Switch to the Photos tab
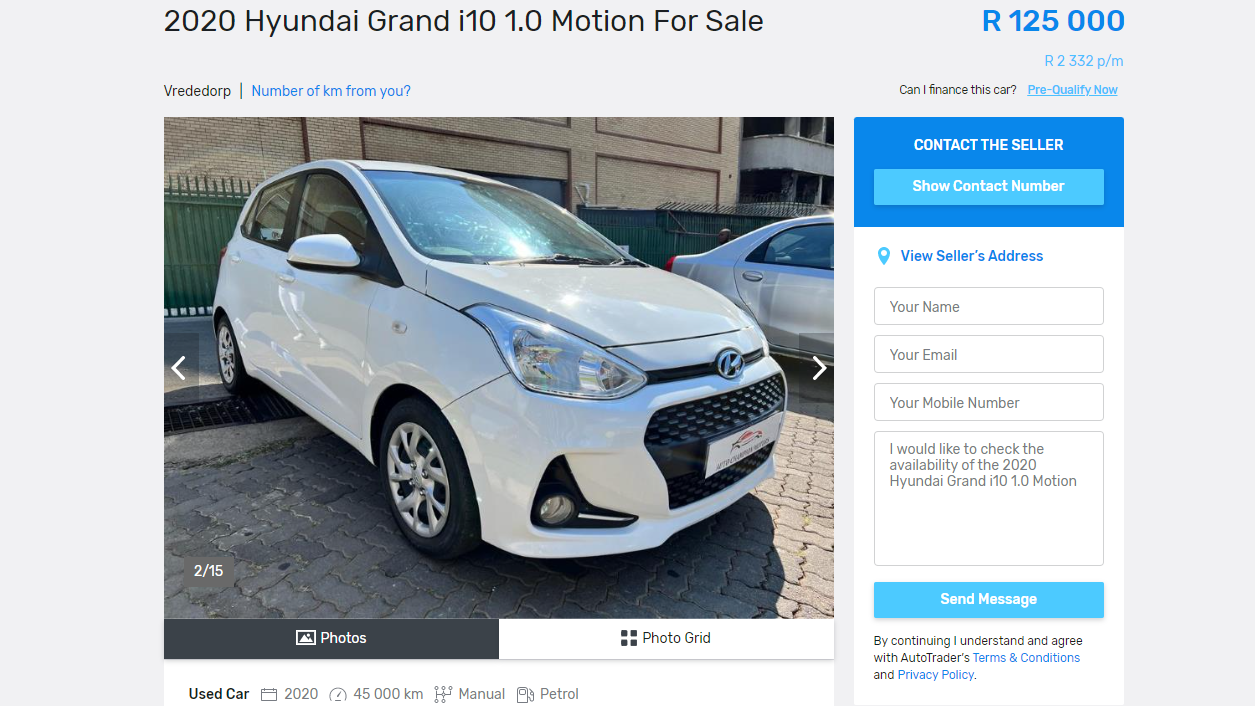 [x=331, y=638]
